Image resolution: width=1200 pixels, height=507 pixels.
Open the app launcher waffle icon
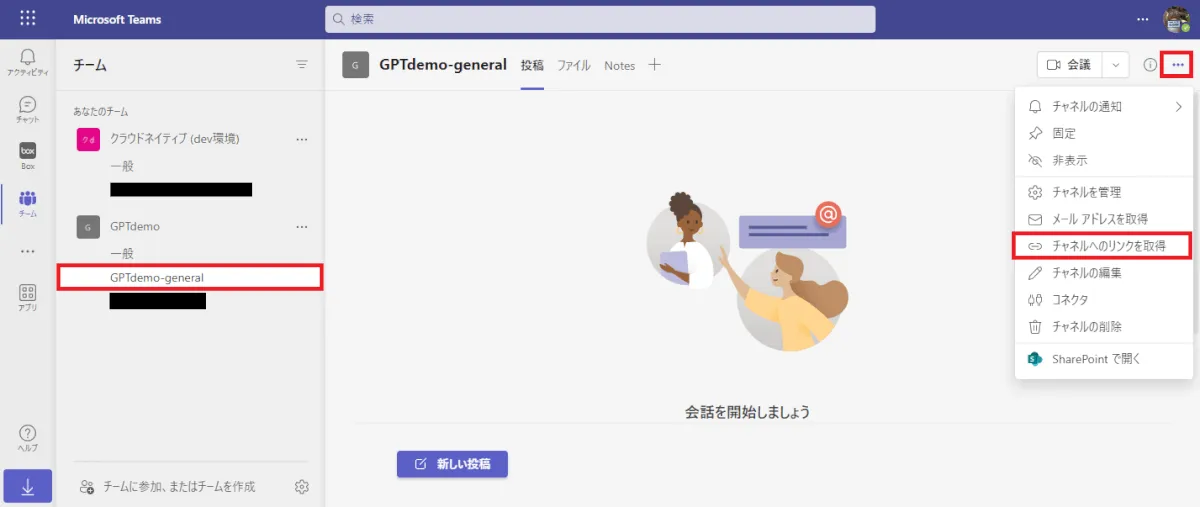coord(27,19)
